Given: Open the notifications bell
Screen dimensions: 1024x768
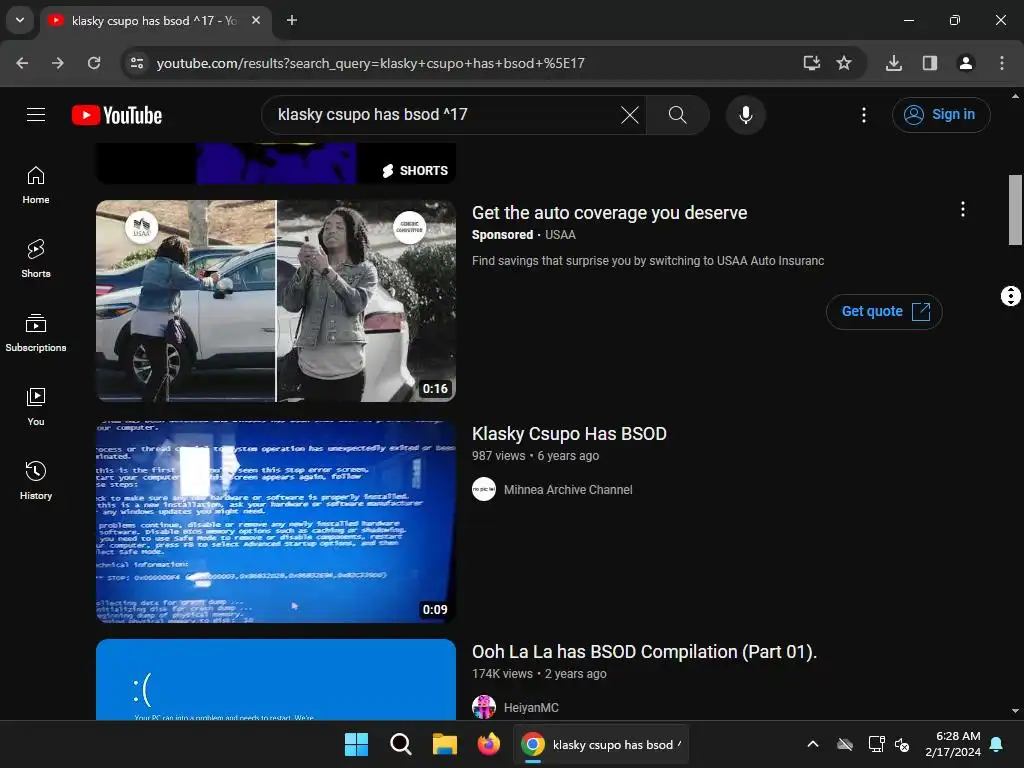Looking at the screenshot, I should [997, 744].
